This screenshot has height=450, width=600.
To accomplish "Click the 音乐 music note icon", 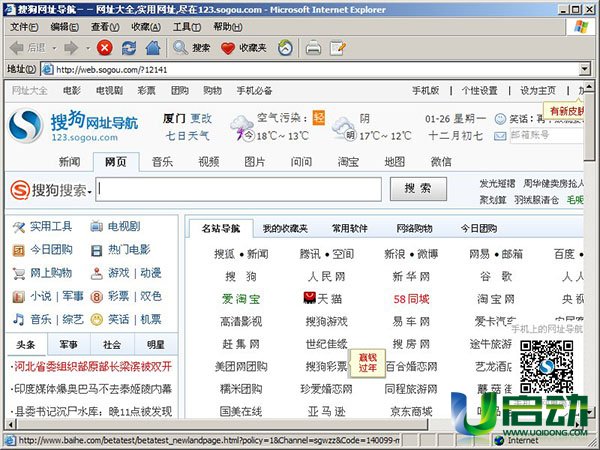I will pos(18,319).
